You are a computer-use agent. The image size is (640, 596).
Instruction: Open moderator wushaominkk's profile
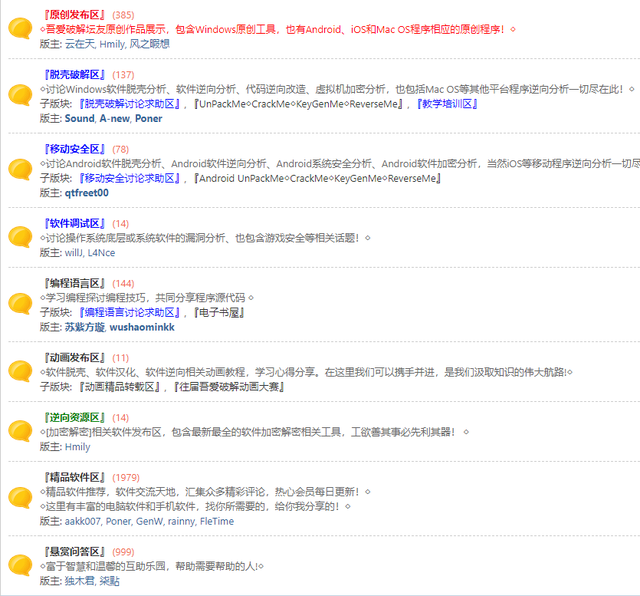[141, 327]
